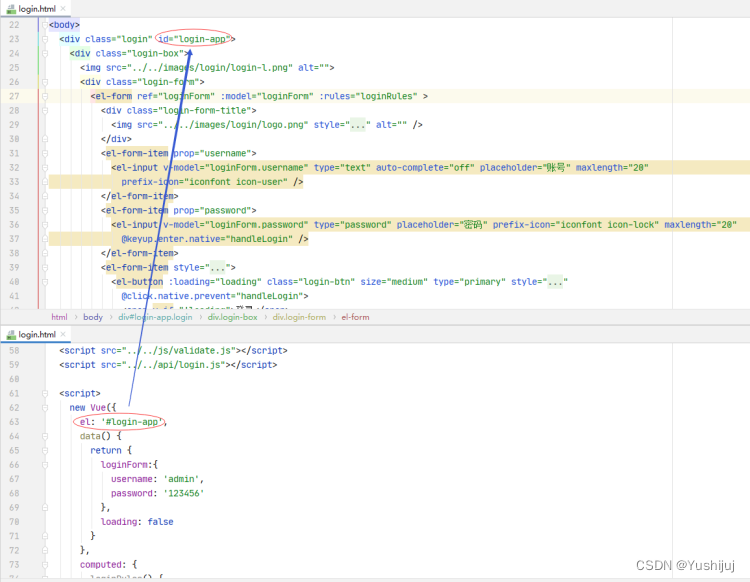Select the upper login.html editor tab

click(x=36, y=9)
